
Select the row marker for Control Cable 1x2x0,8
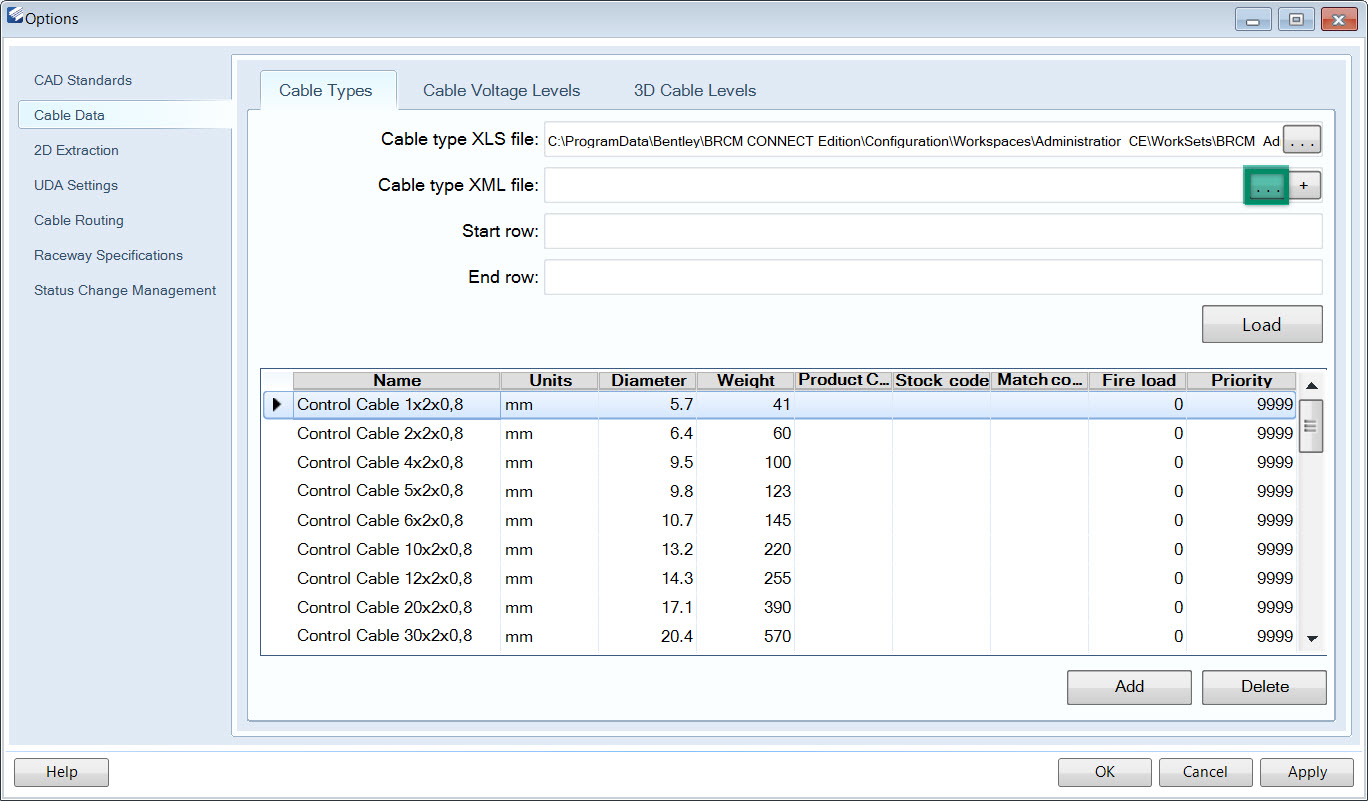(277, 404)
